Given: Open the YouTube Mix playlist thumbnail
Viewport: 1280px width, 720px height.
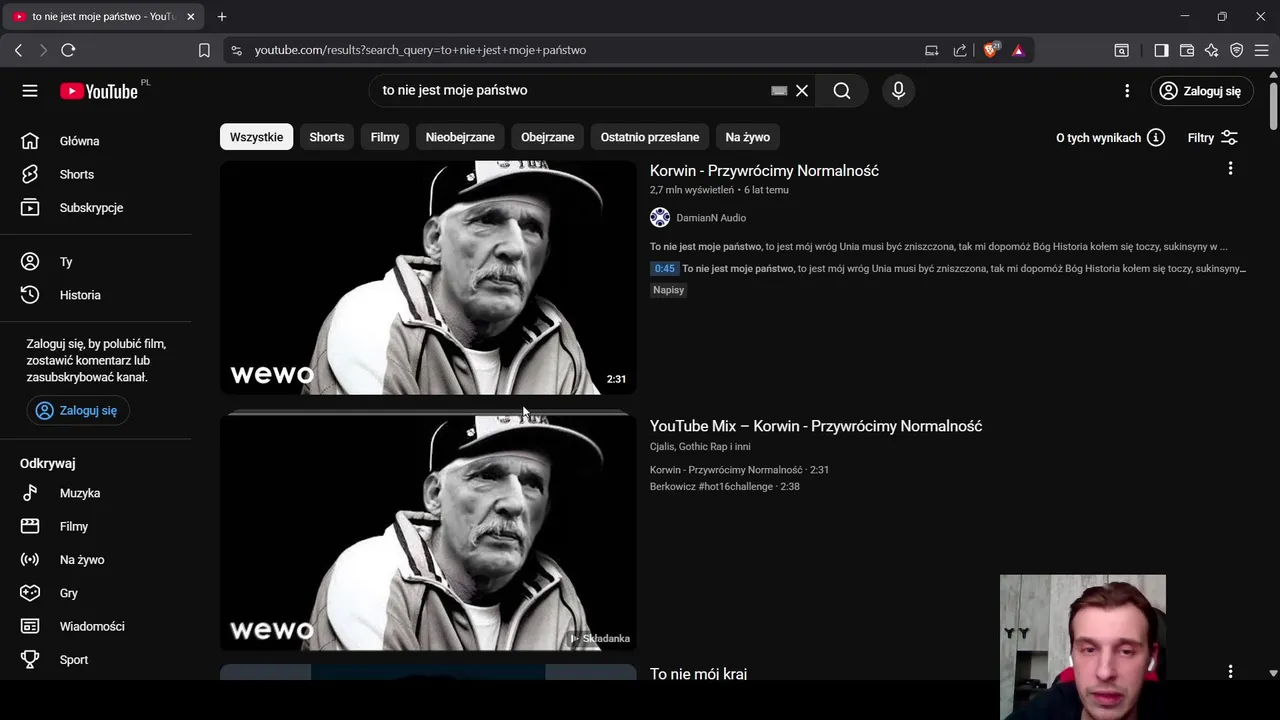Looking at the screenshot, I should [428, 533].
